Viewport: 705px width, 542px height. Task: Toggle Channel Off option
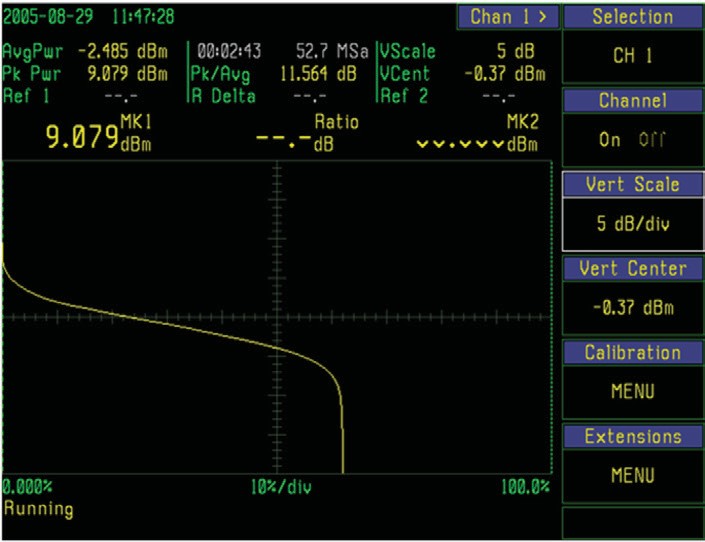(652, 140)
